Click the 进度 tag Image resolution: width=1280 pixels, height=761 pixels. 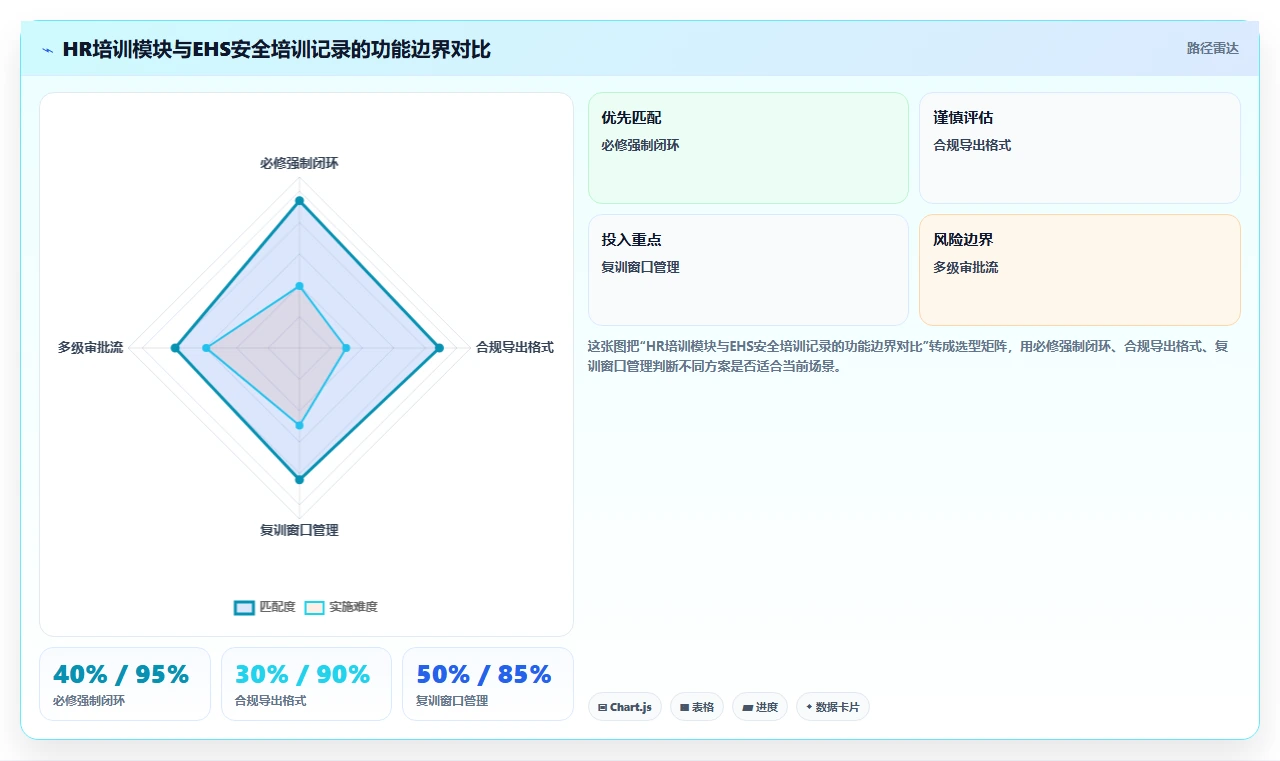click(x=760, y=707)
